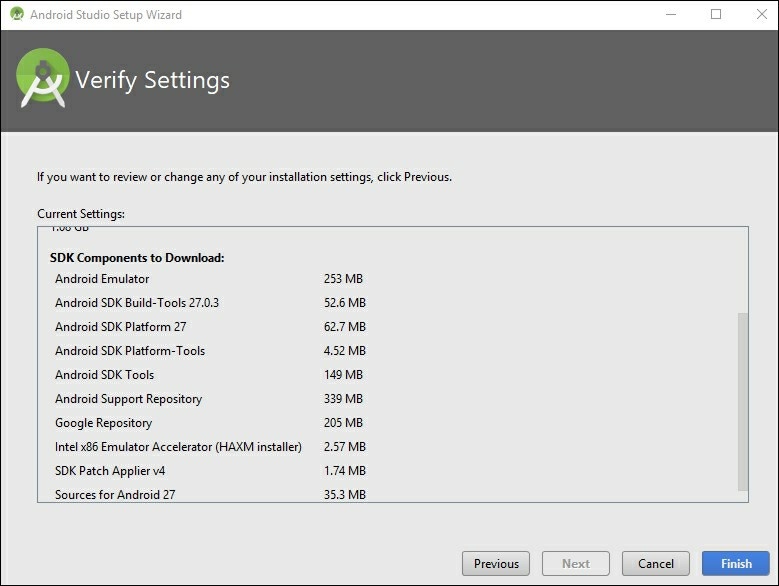Image resolution: width=779 pixels, height=586 pixels.
Task: Click the 253 MB size value
Action: tap(343, 279)
